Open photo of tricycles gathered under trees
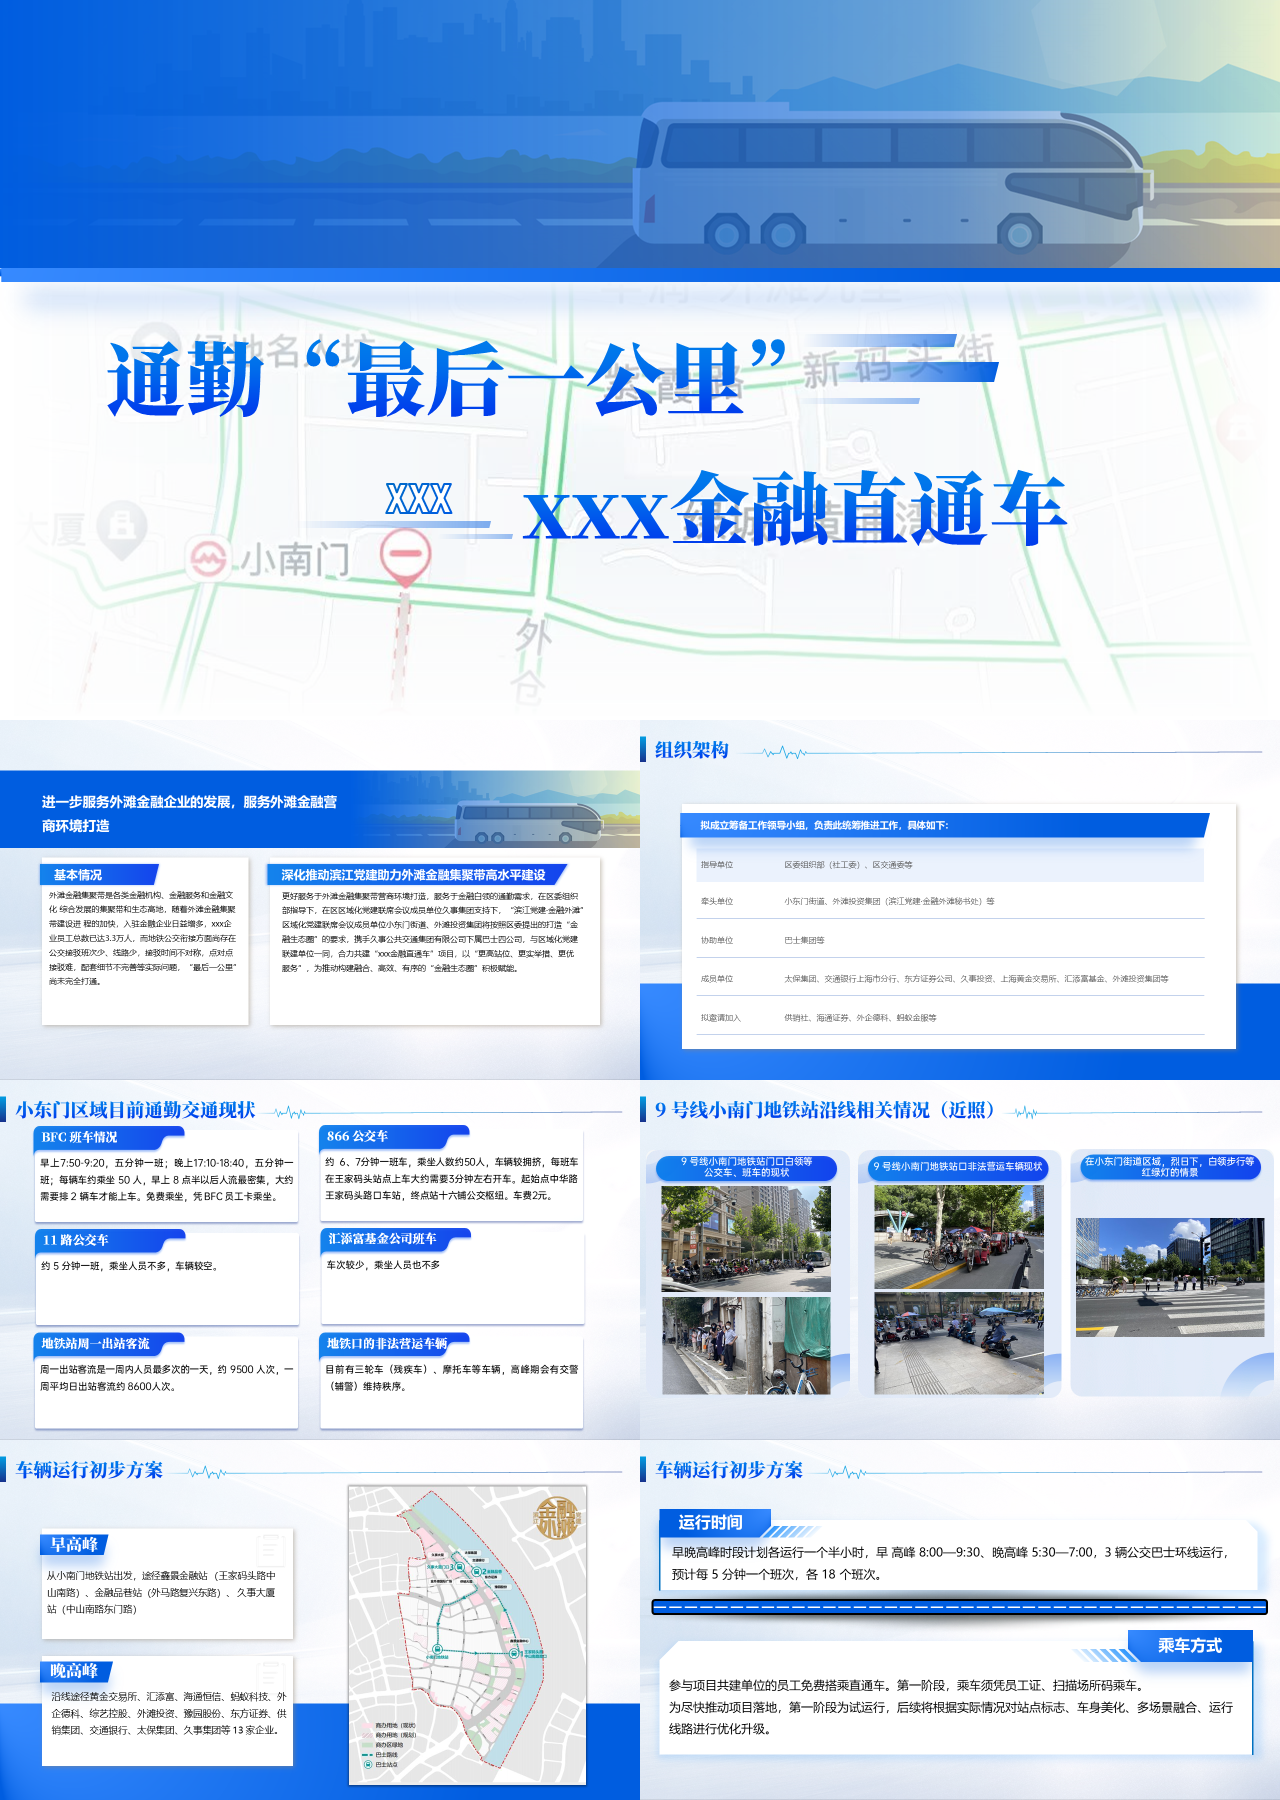This screenshot has height=1800, width=1280. [958, 1238]
